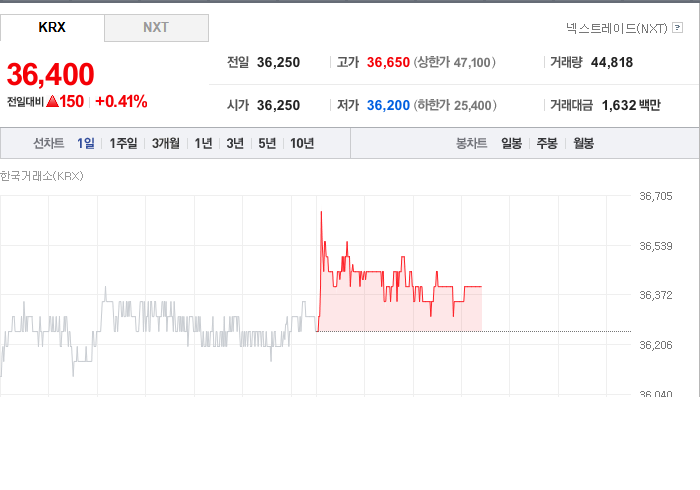Switch to the NXT tab
700x490 pixels.
pyautogui.click(x=156, y=28)
